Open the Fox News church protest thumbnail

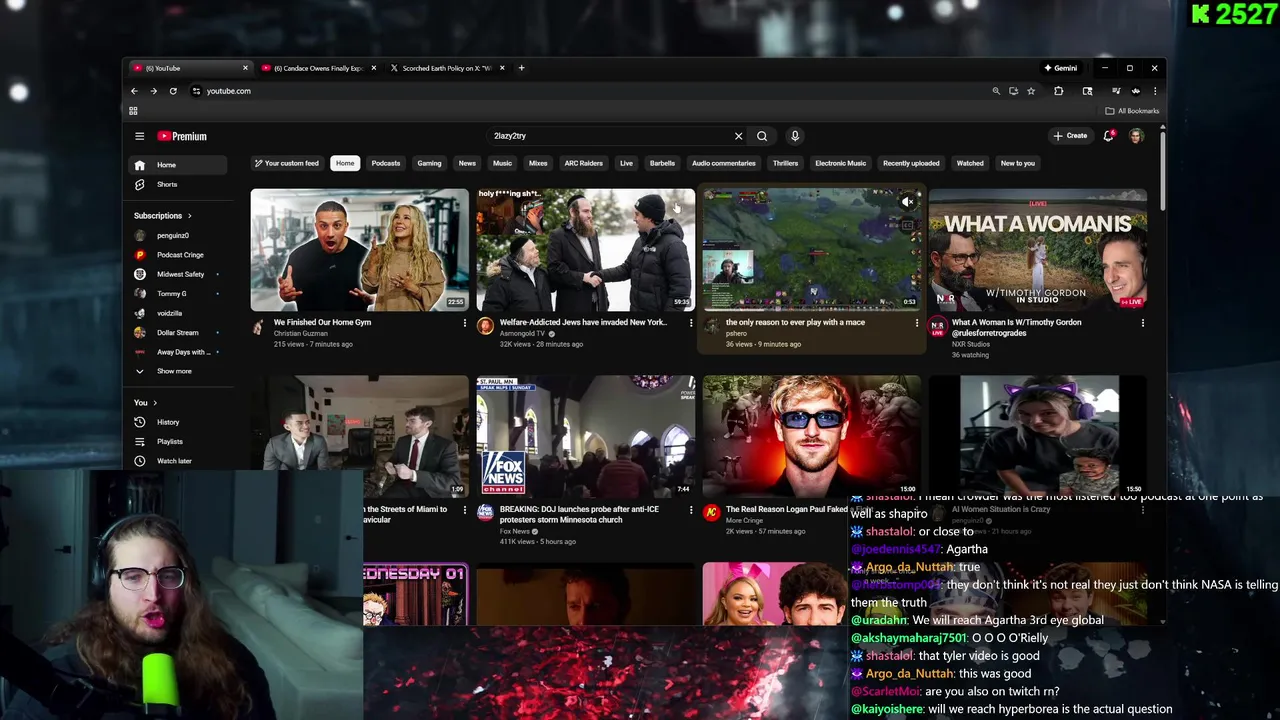tap(585, 436)
